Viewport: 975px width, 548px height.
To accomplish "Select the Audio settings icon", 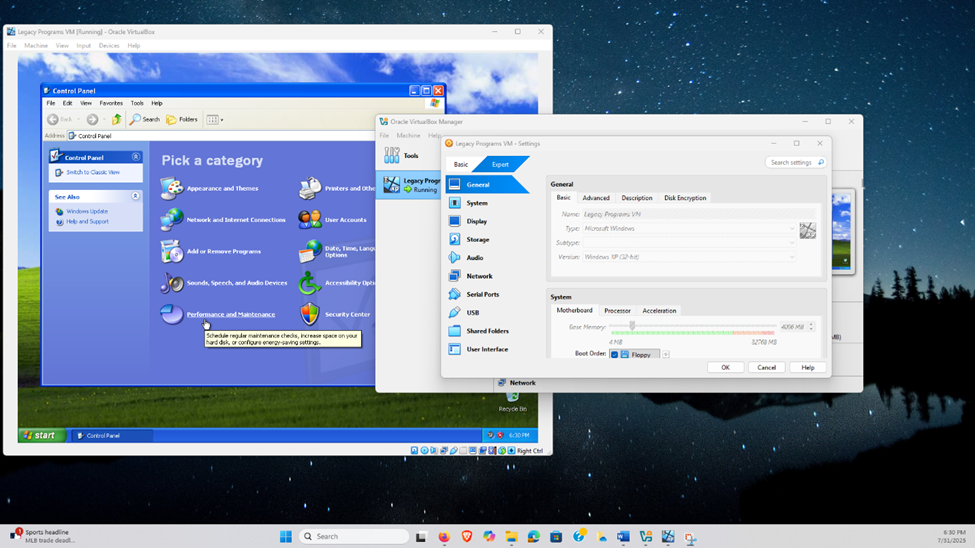I will tap(455, 258).
